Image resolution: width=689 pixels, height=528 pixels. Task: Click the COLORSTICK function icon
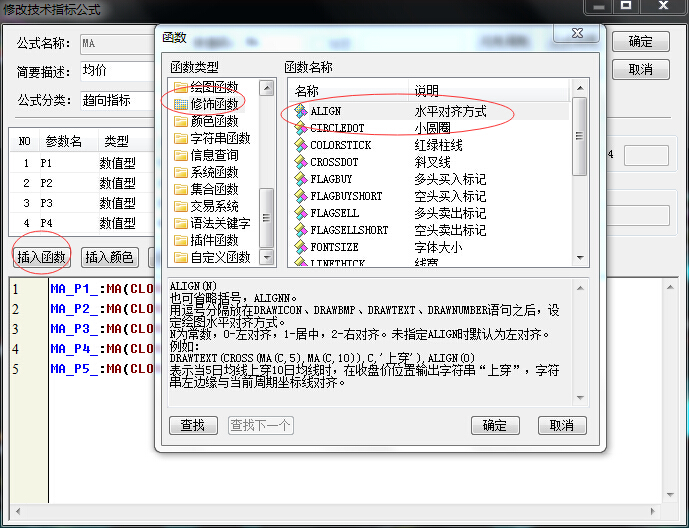click(x=299, y=146)
